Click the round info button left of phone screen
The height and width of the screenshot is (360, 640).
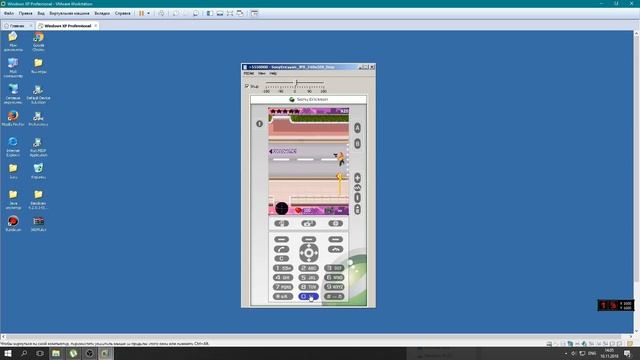pos(259,124)
